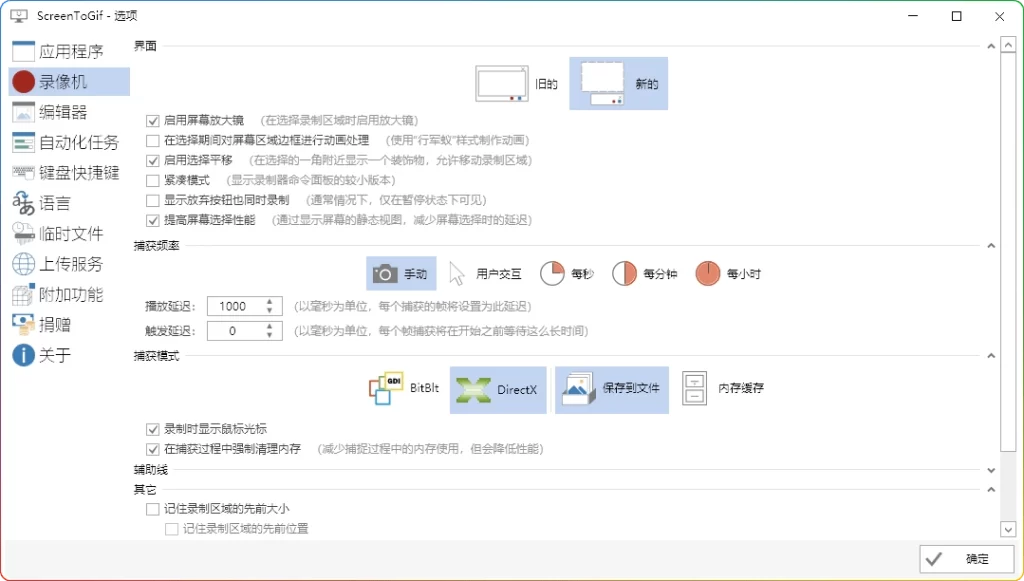Open the 语言 settings page

click(x=55, y=203)
